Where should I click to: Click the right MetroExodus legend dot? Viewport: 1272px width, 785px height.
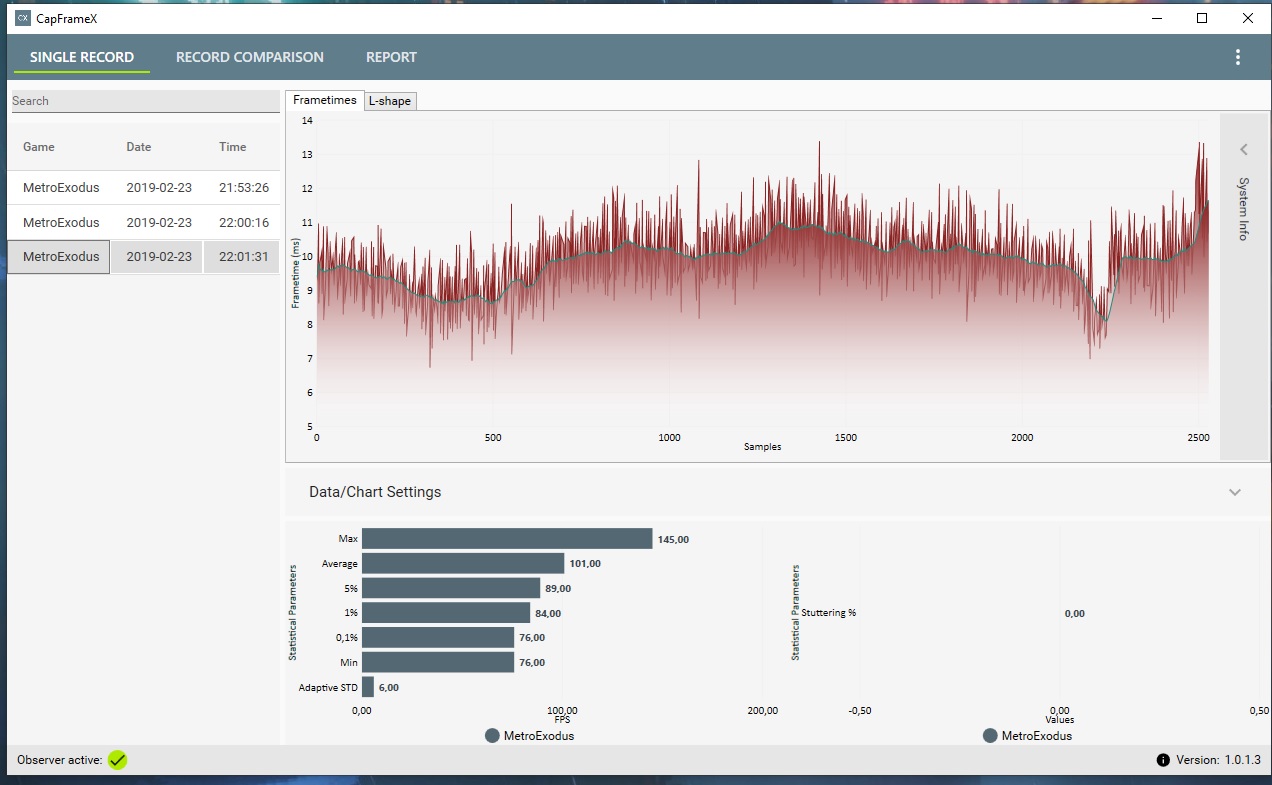pyautogui.click(x=990, y=736)
